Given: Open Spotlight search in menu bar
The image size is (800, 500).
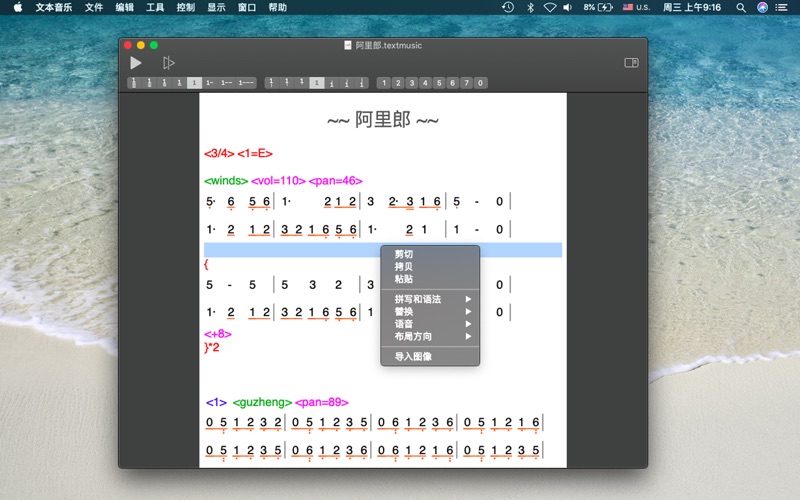Looking at the screenshot, I should [x=741, y=7].
